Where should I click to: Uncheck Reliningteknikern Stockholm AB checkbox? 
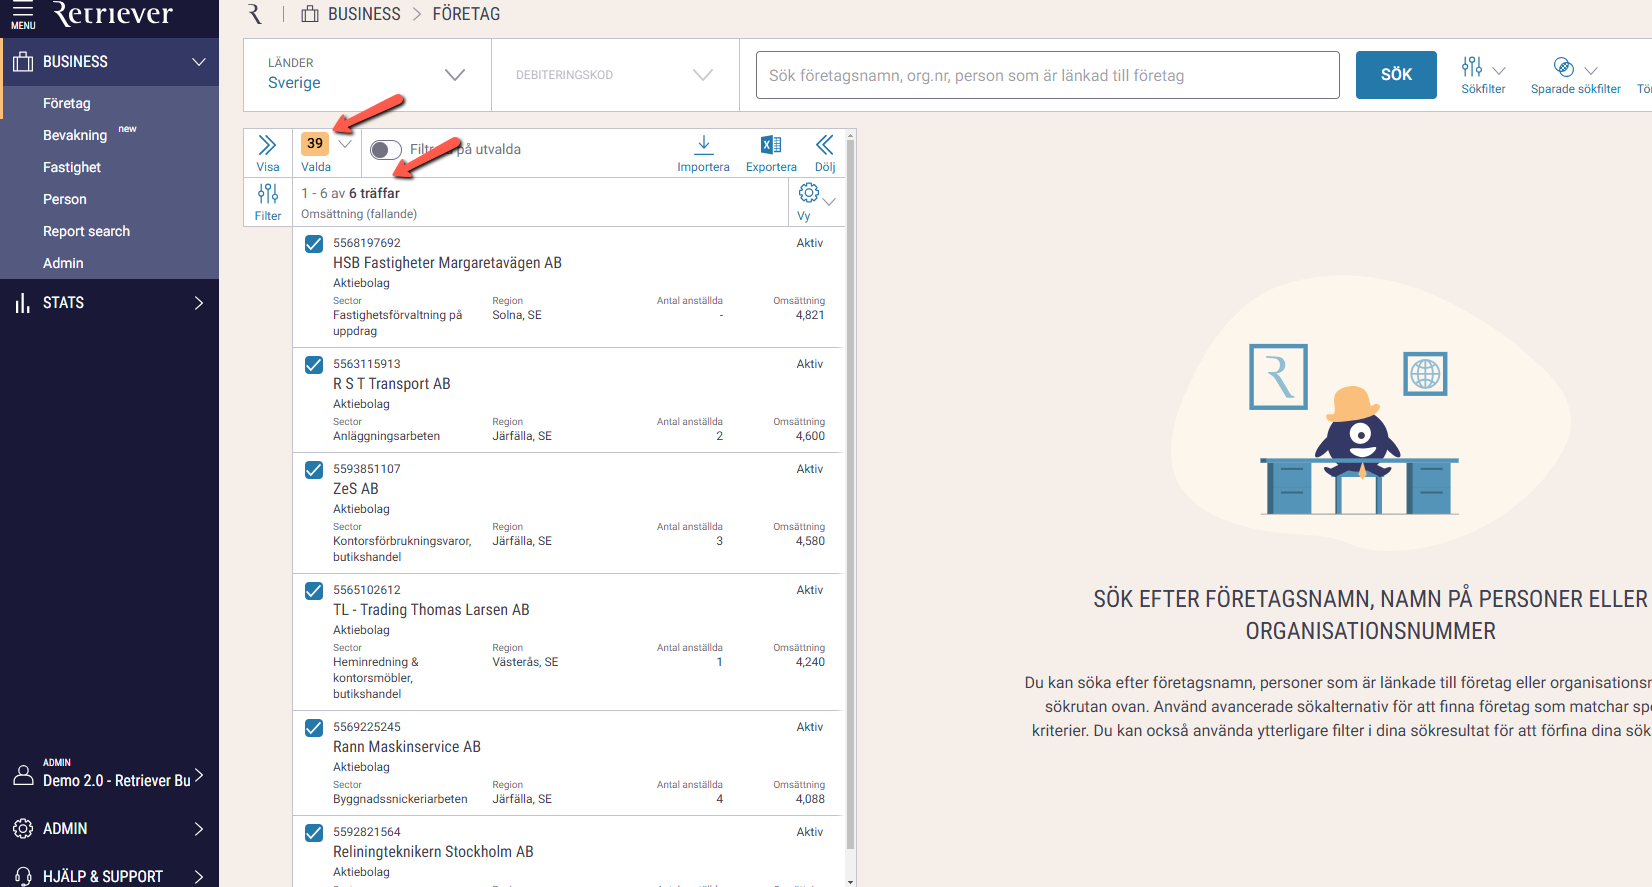314,833
